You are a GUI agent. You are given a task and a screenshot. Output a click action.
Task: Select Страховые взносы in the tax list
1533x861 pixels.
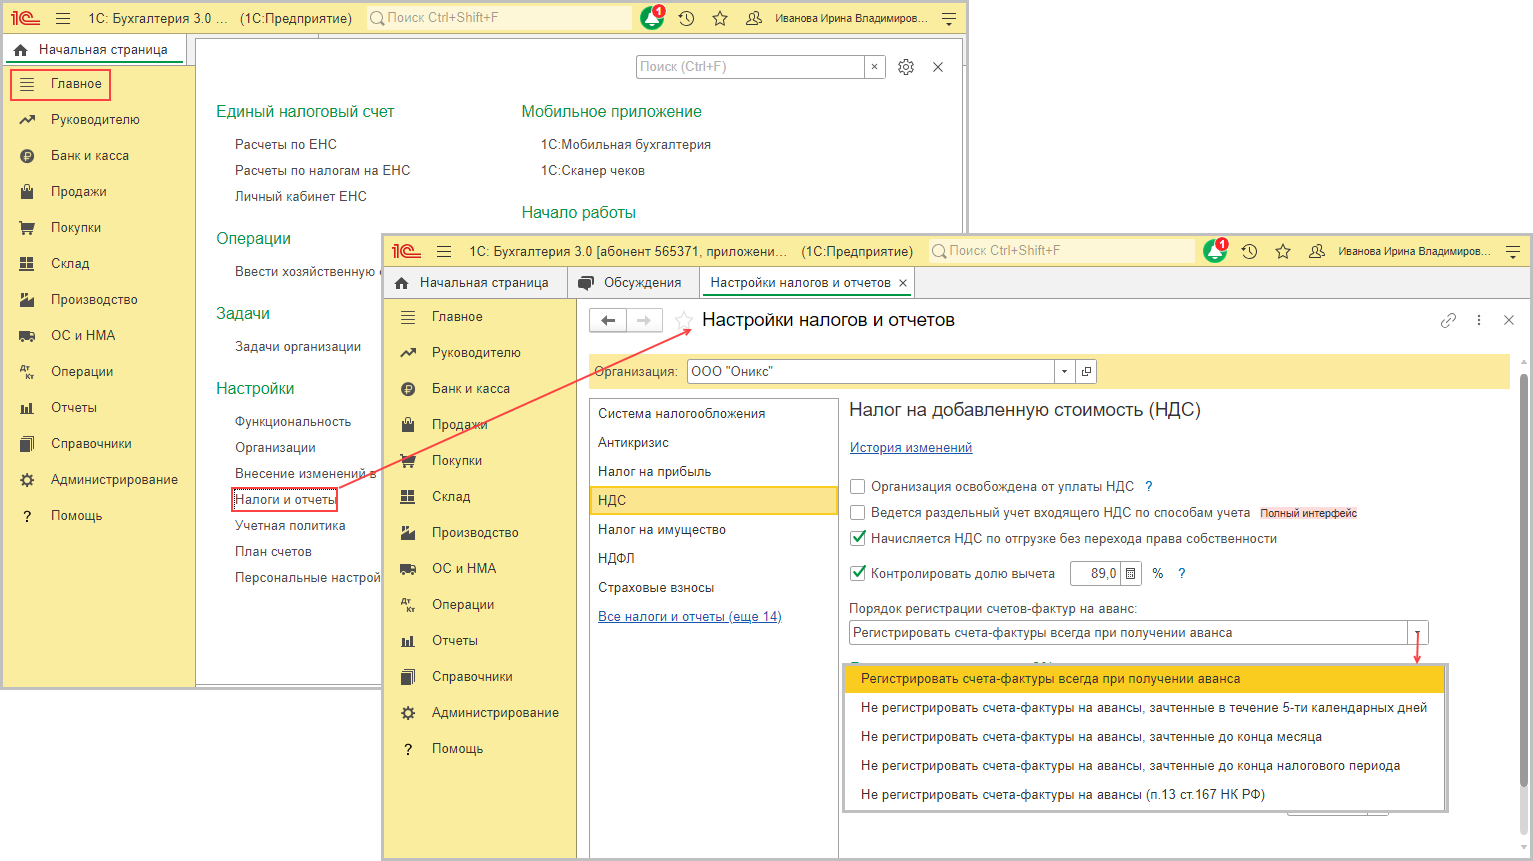click(713, 588)
